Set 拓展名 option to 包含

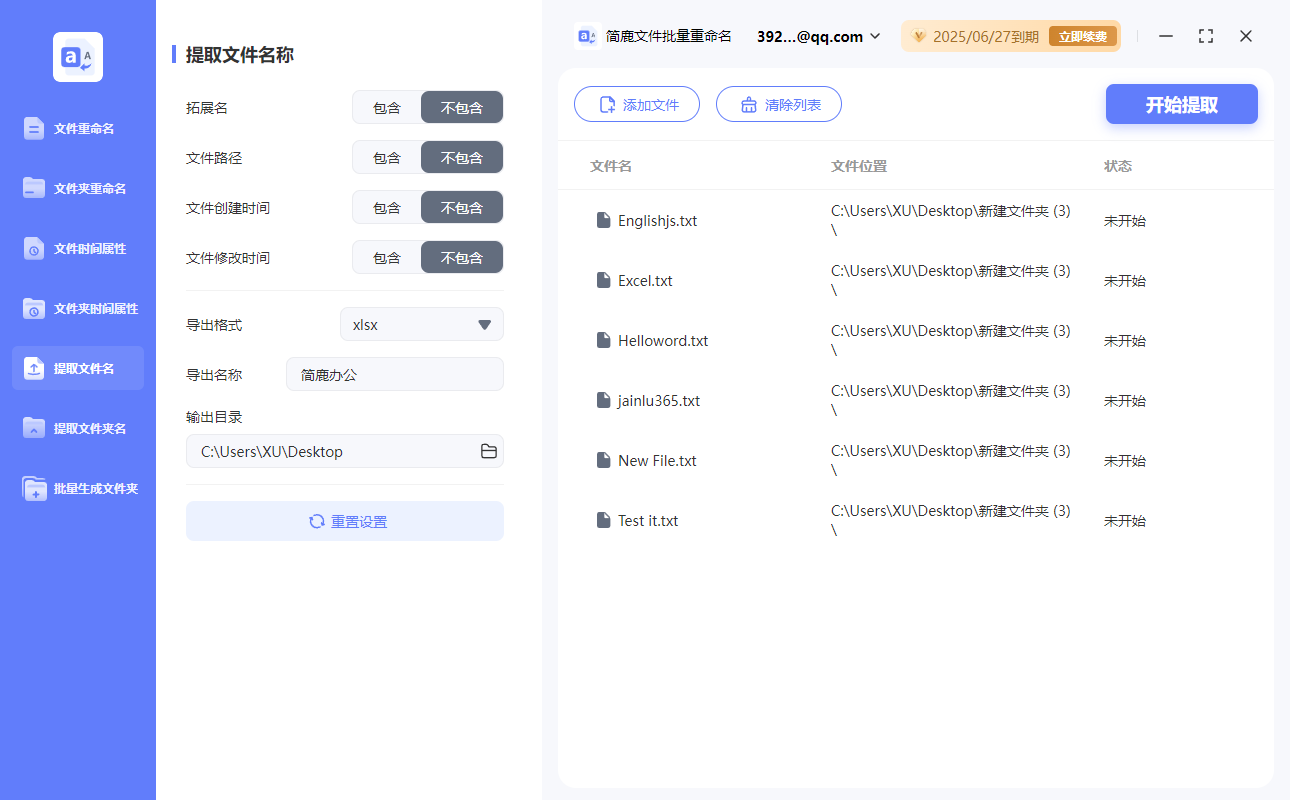pyautogui.click(x=386, y=107)
